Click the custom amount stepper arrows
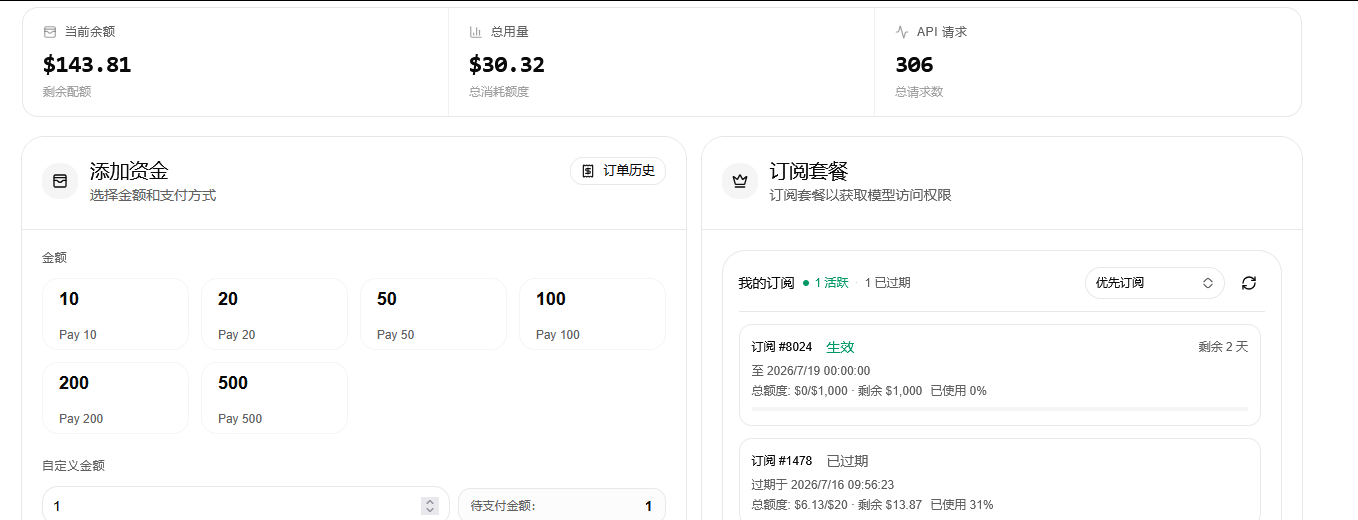1358x520 pixels. pos(430,506)
